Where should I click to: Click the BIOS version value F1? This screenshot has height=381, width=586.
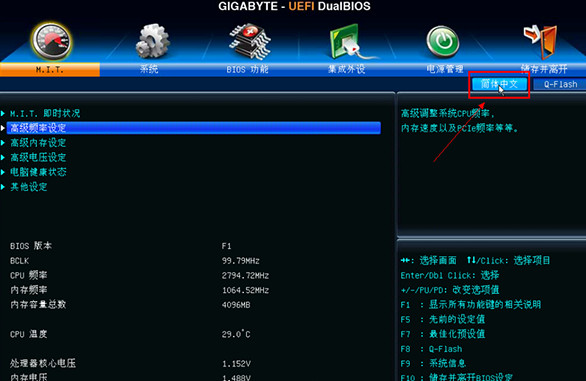[x=226, y=246]
